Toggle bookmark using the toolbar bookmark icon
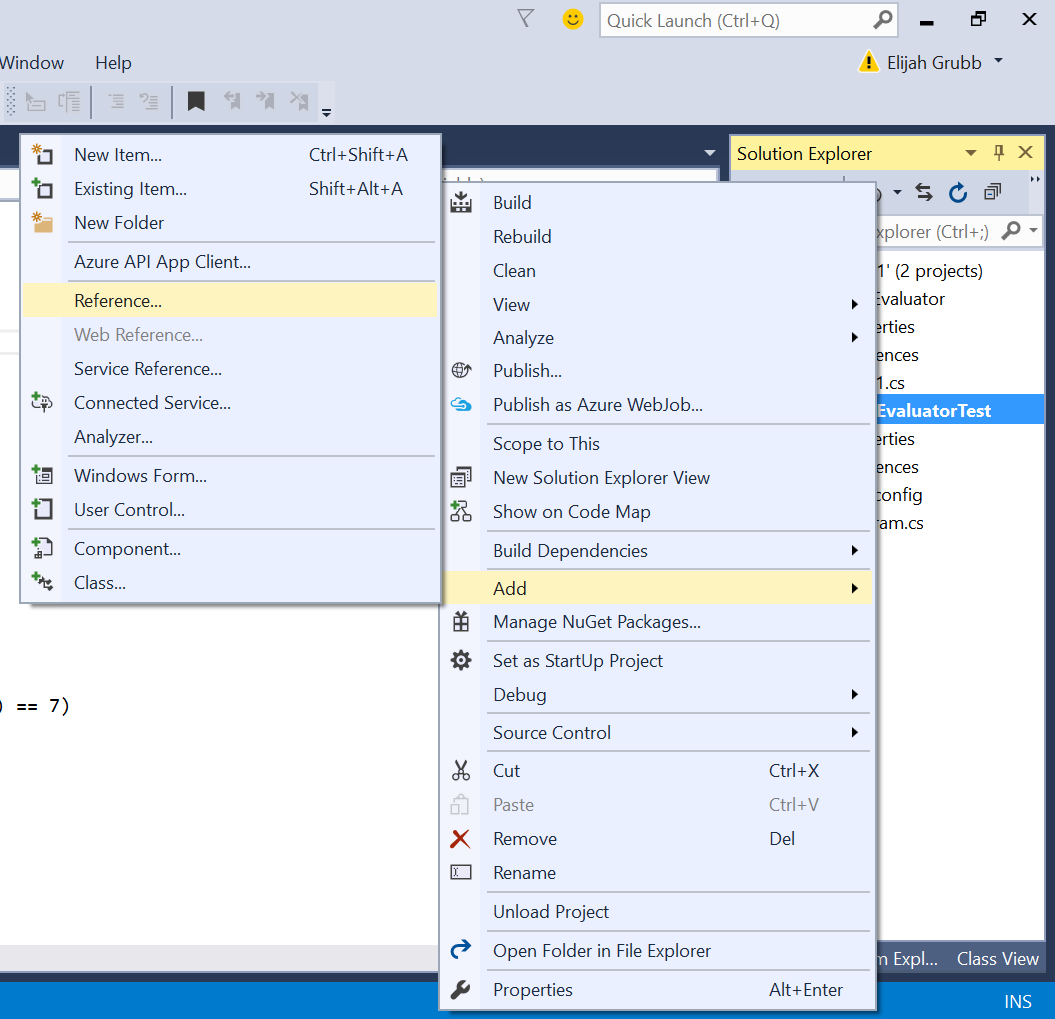 [x=196, y=101]
